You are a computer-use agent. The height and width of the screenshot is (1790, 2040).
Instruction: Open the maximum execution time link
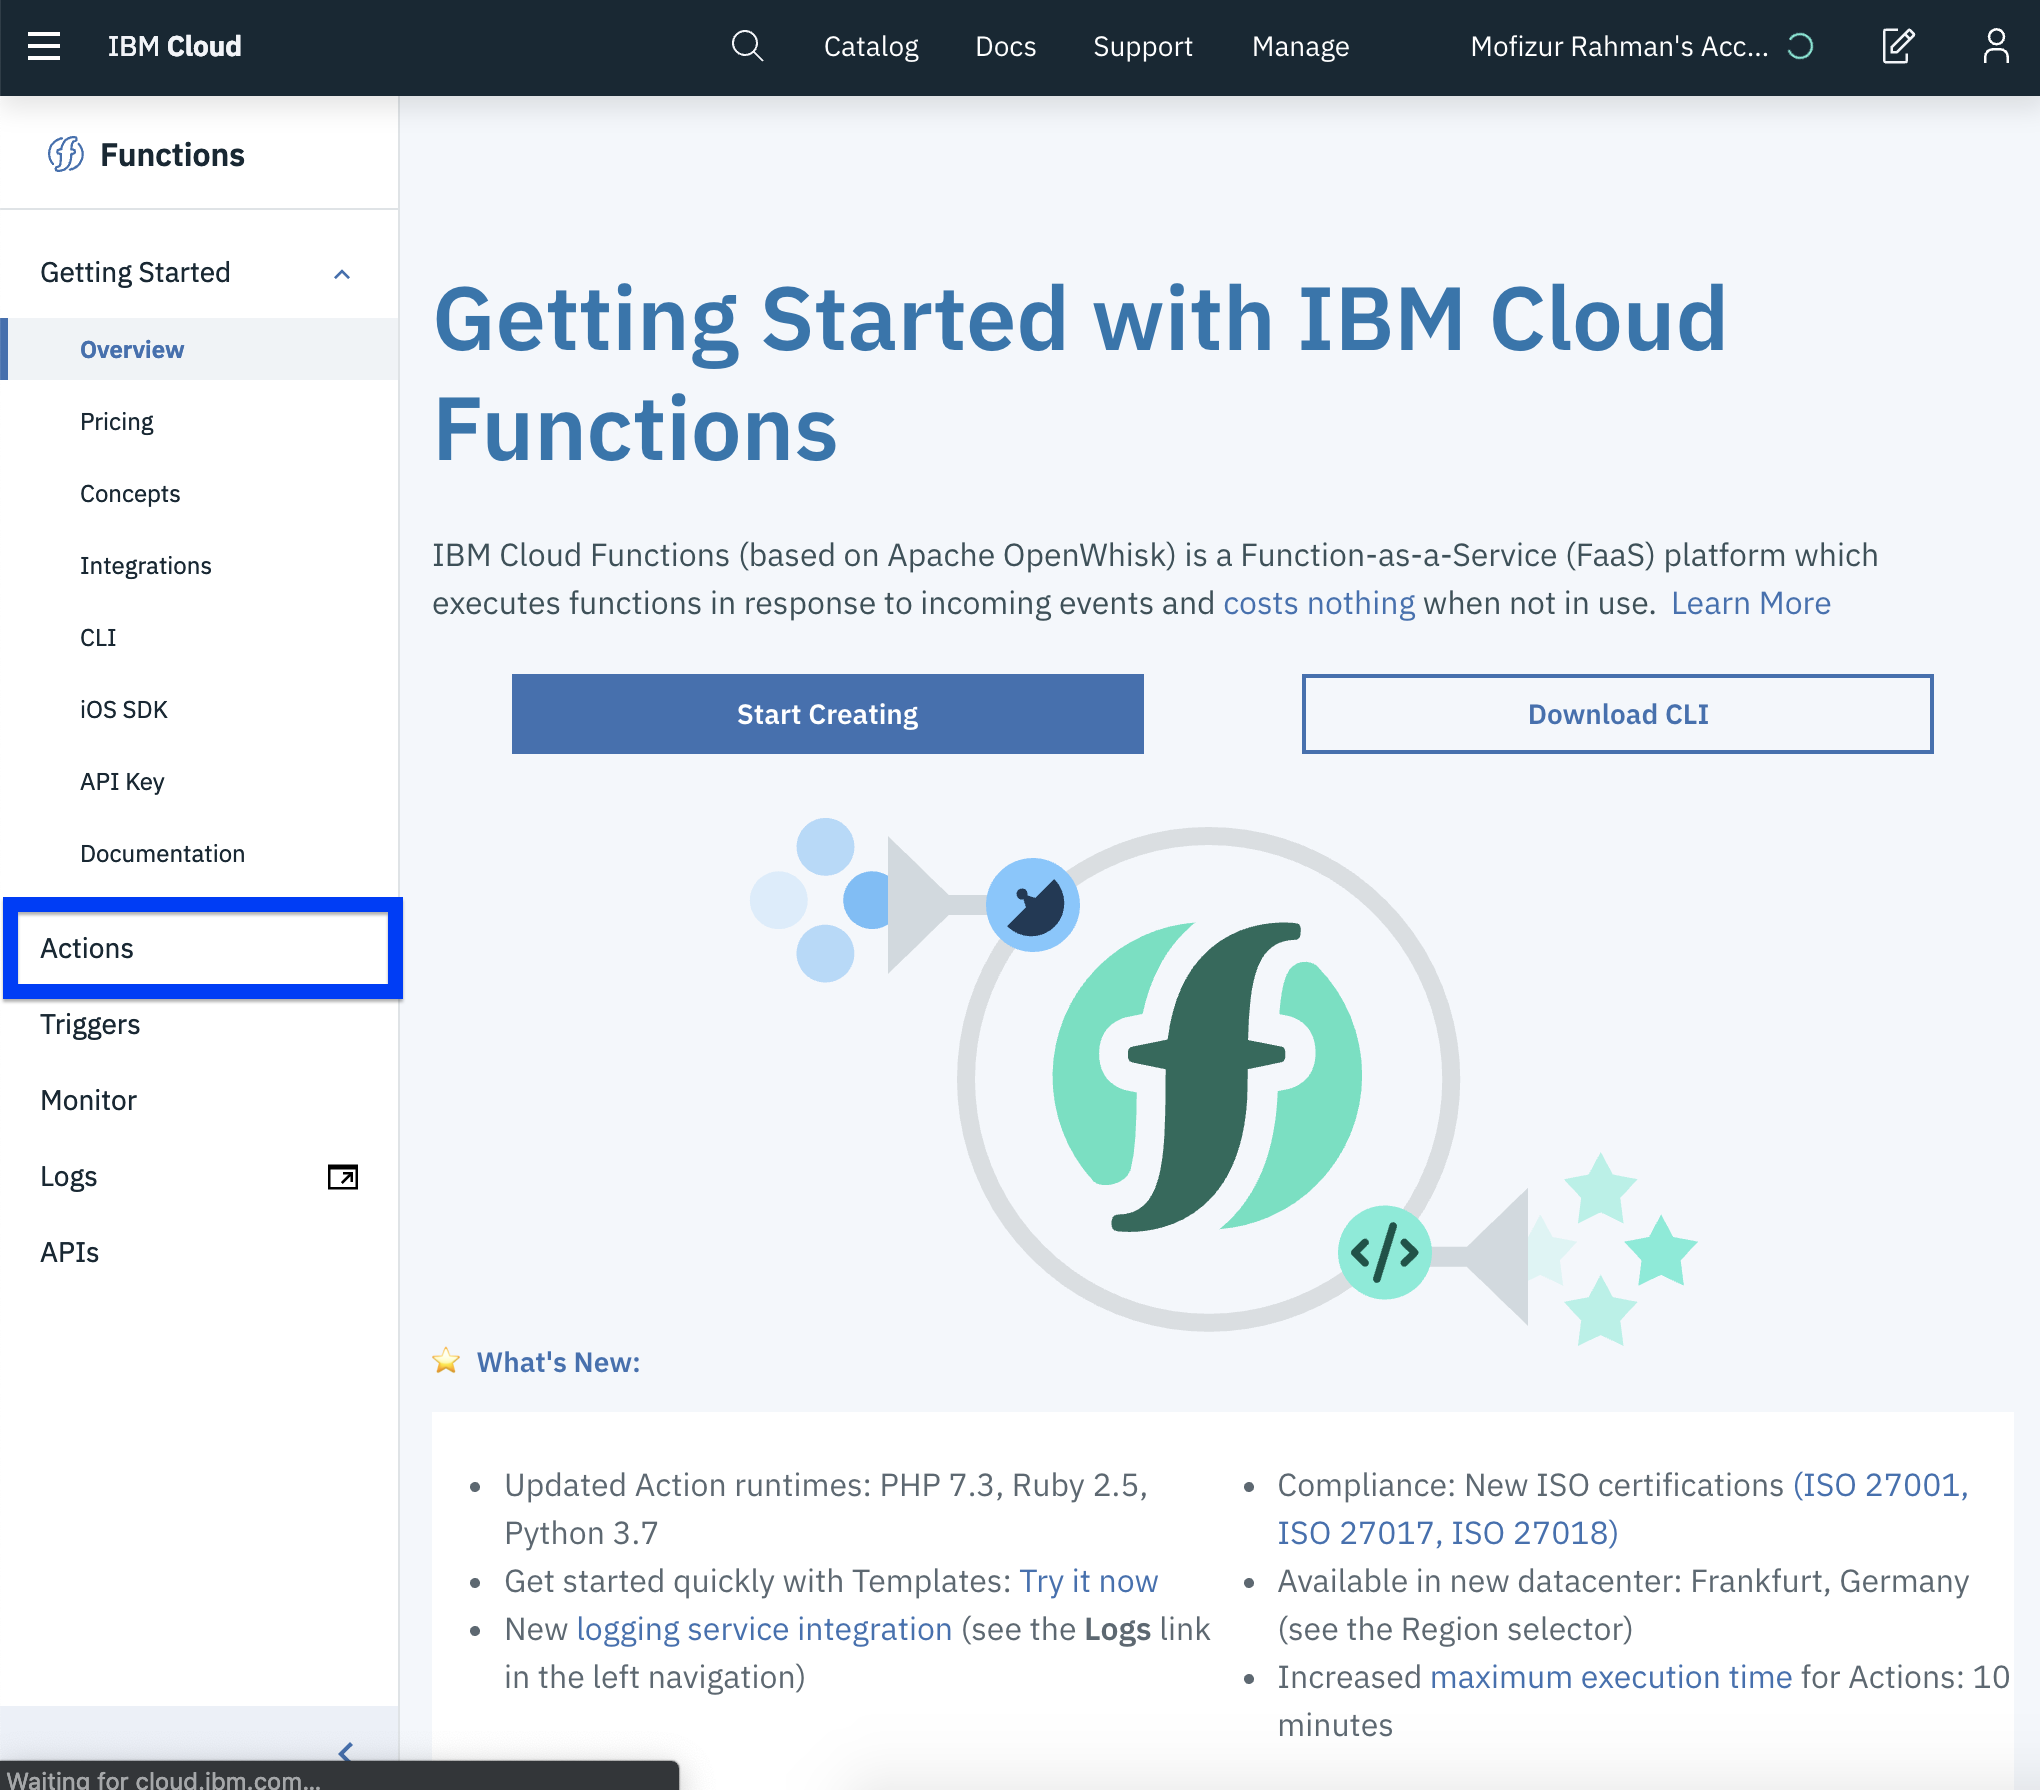1610,1677
